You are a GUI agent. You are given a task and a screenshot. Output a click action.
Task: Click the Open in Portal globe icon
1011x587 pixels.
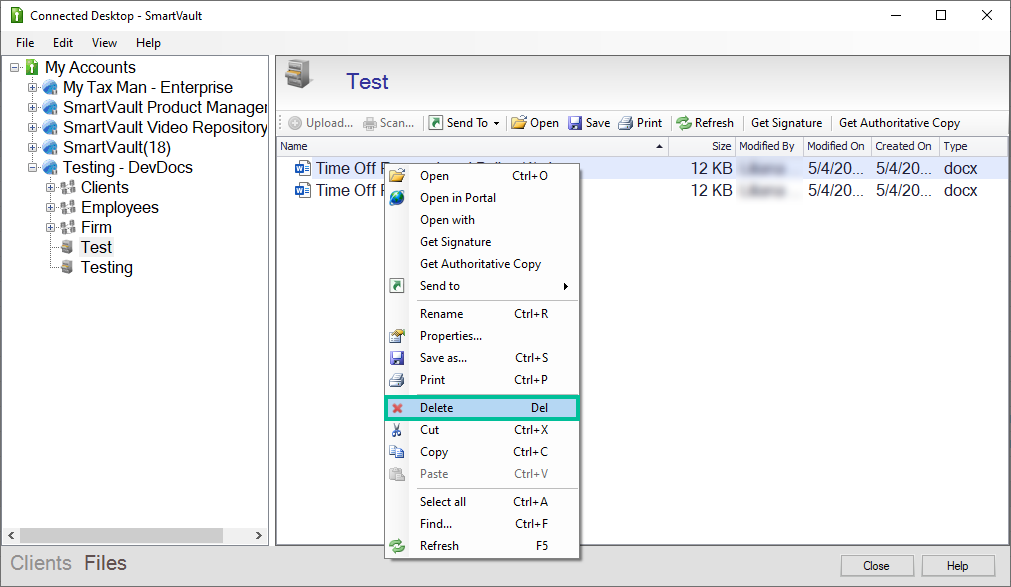(x=397, y=197)
